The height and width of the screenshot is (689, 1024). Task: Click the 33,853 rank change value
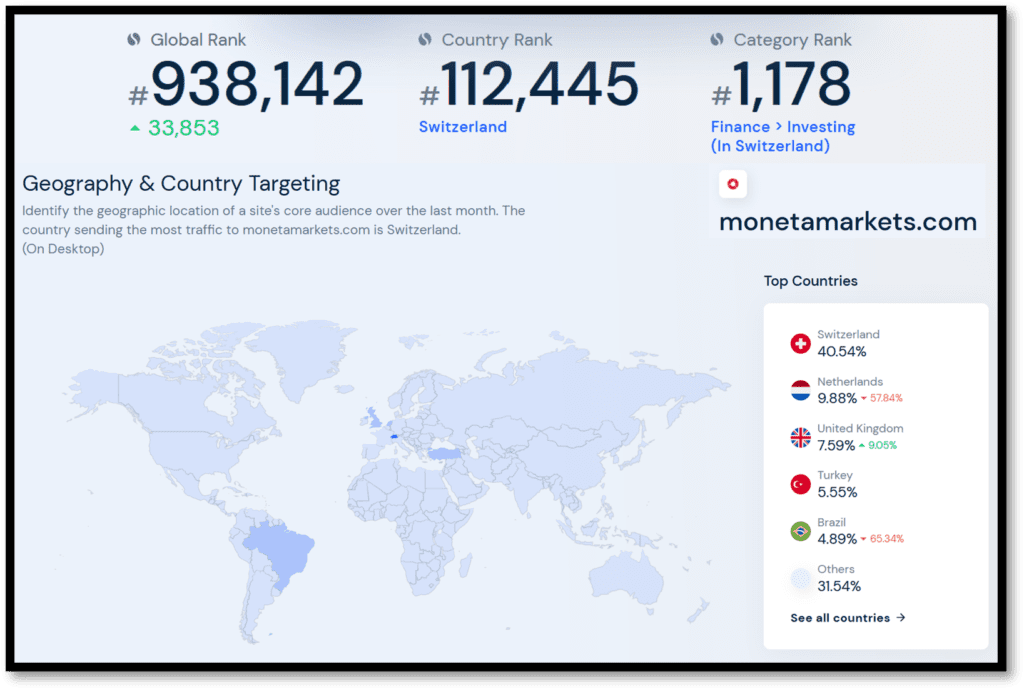coord(184,128)
